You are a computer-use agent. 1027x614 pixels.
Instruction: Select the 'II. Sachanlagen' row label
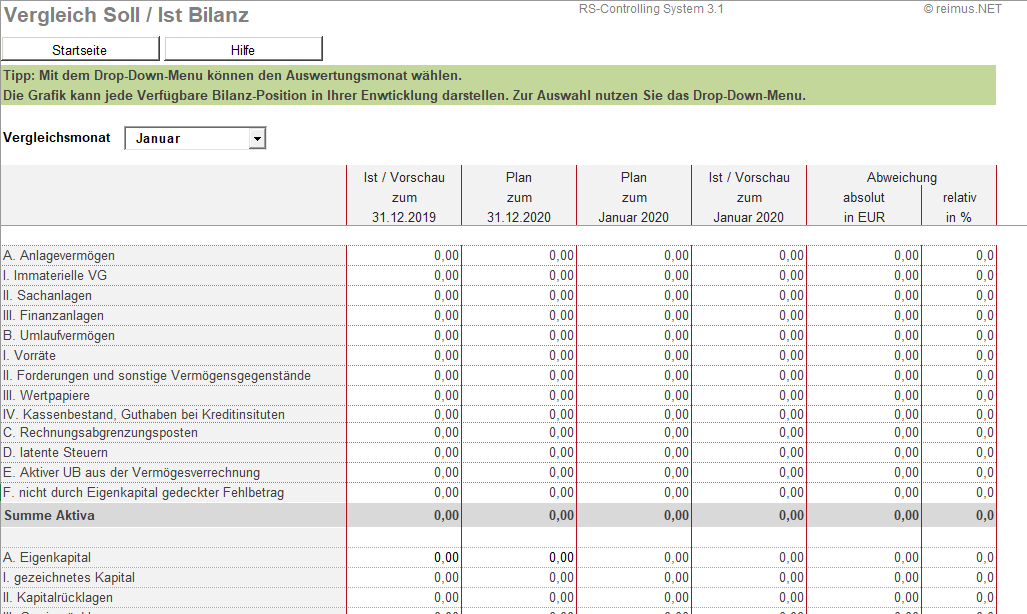click(47, 296)
